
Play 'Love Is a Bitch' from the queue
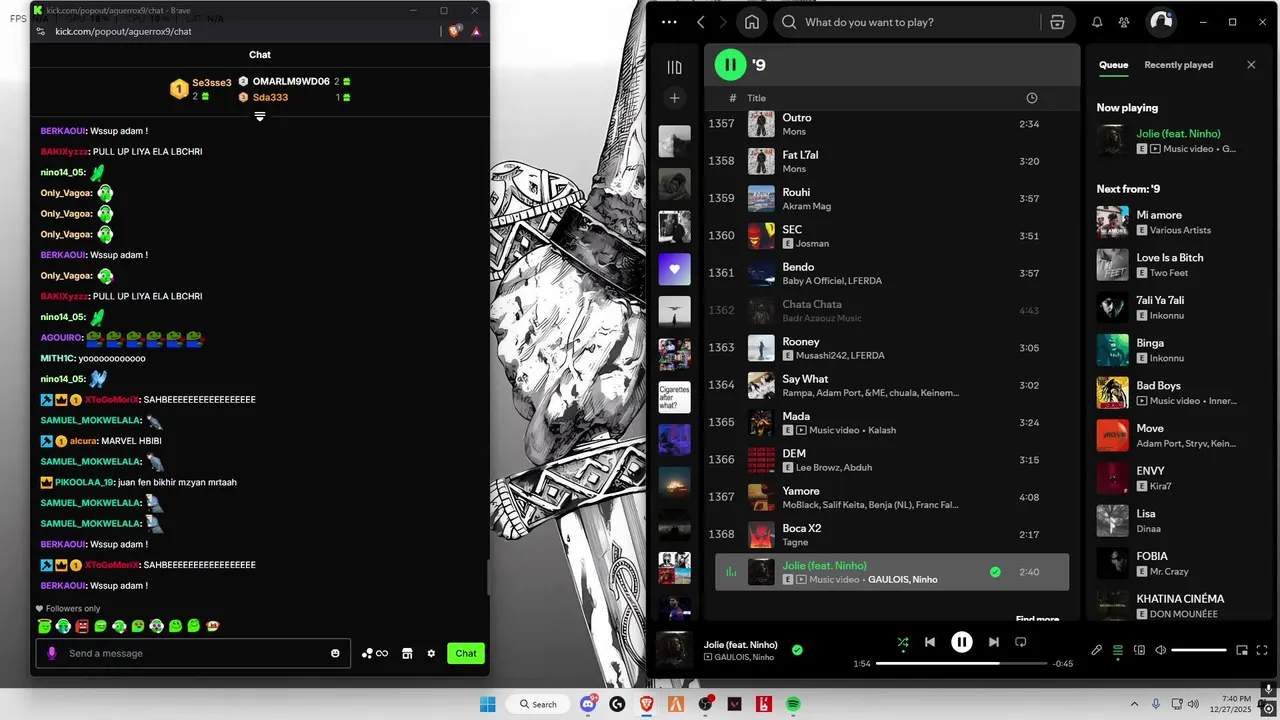(1177, 264)
